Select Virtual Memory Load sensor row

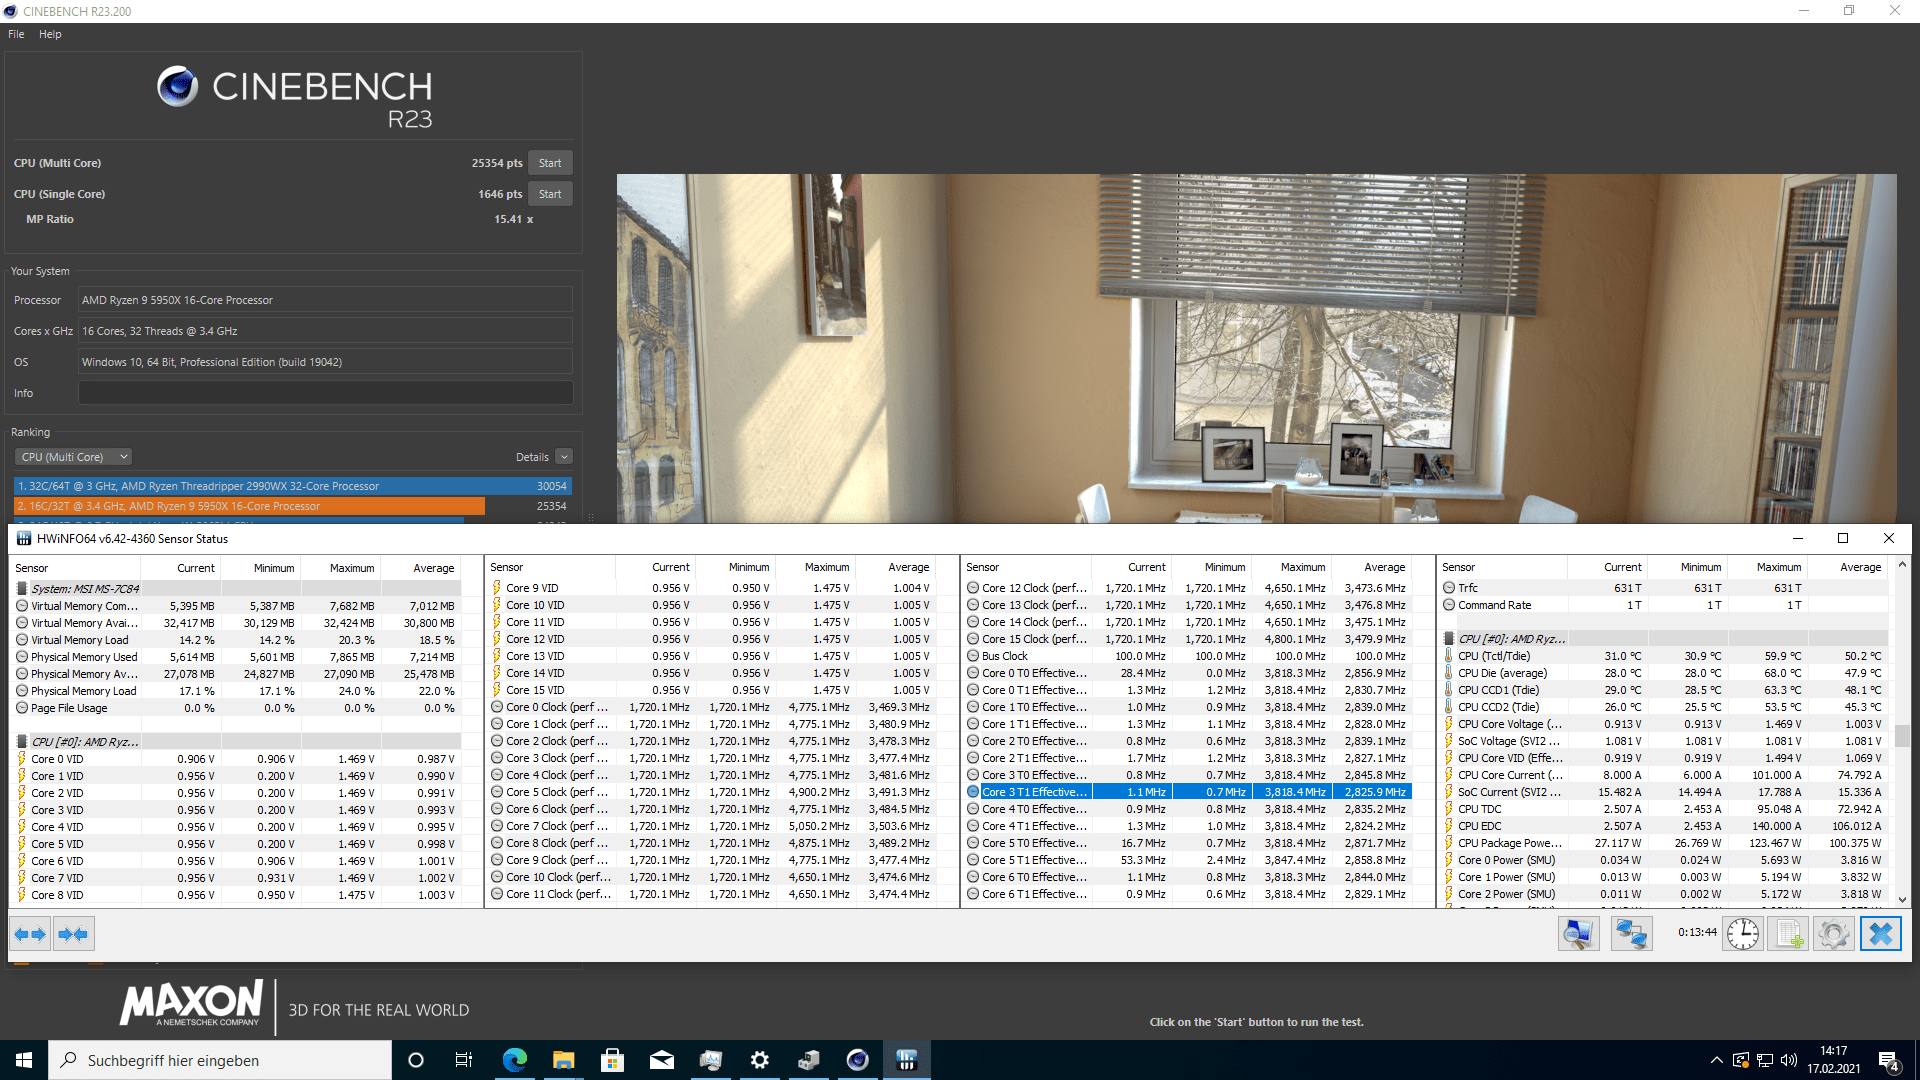237,640
